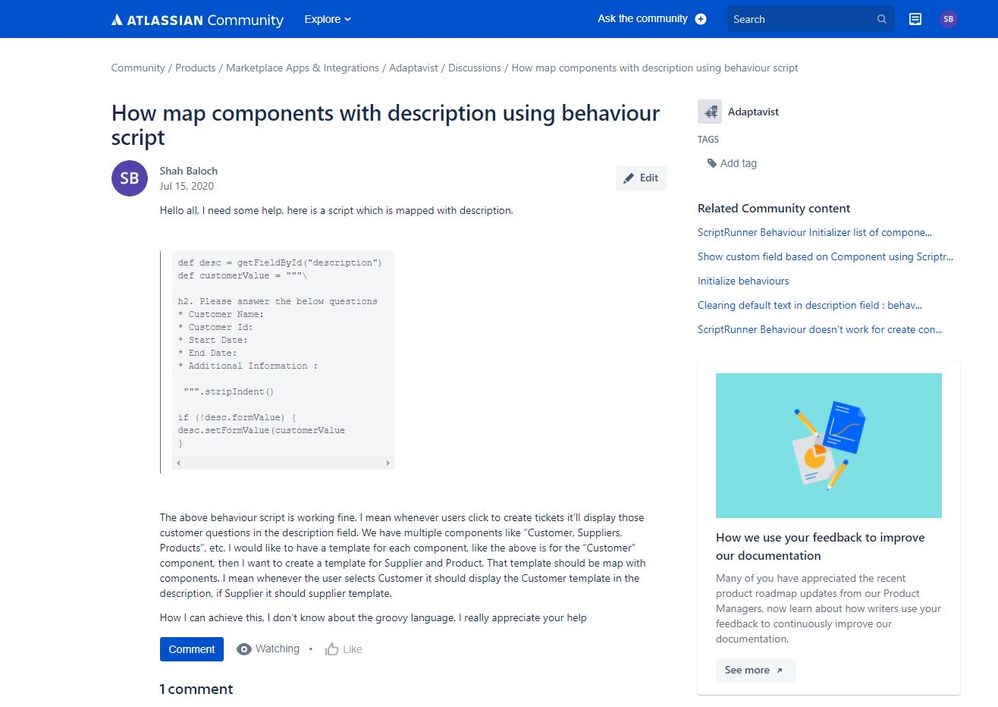
Task: Go to Products breadcrumb
Action: [x=195, y=68]
